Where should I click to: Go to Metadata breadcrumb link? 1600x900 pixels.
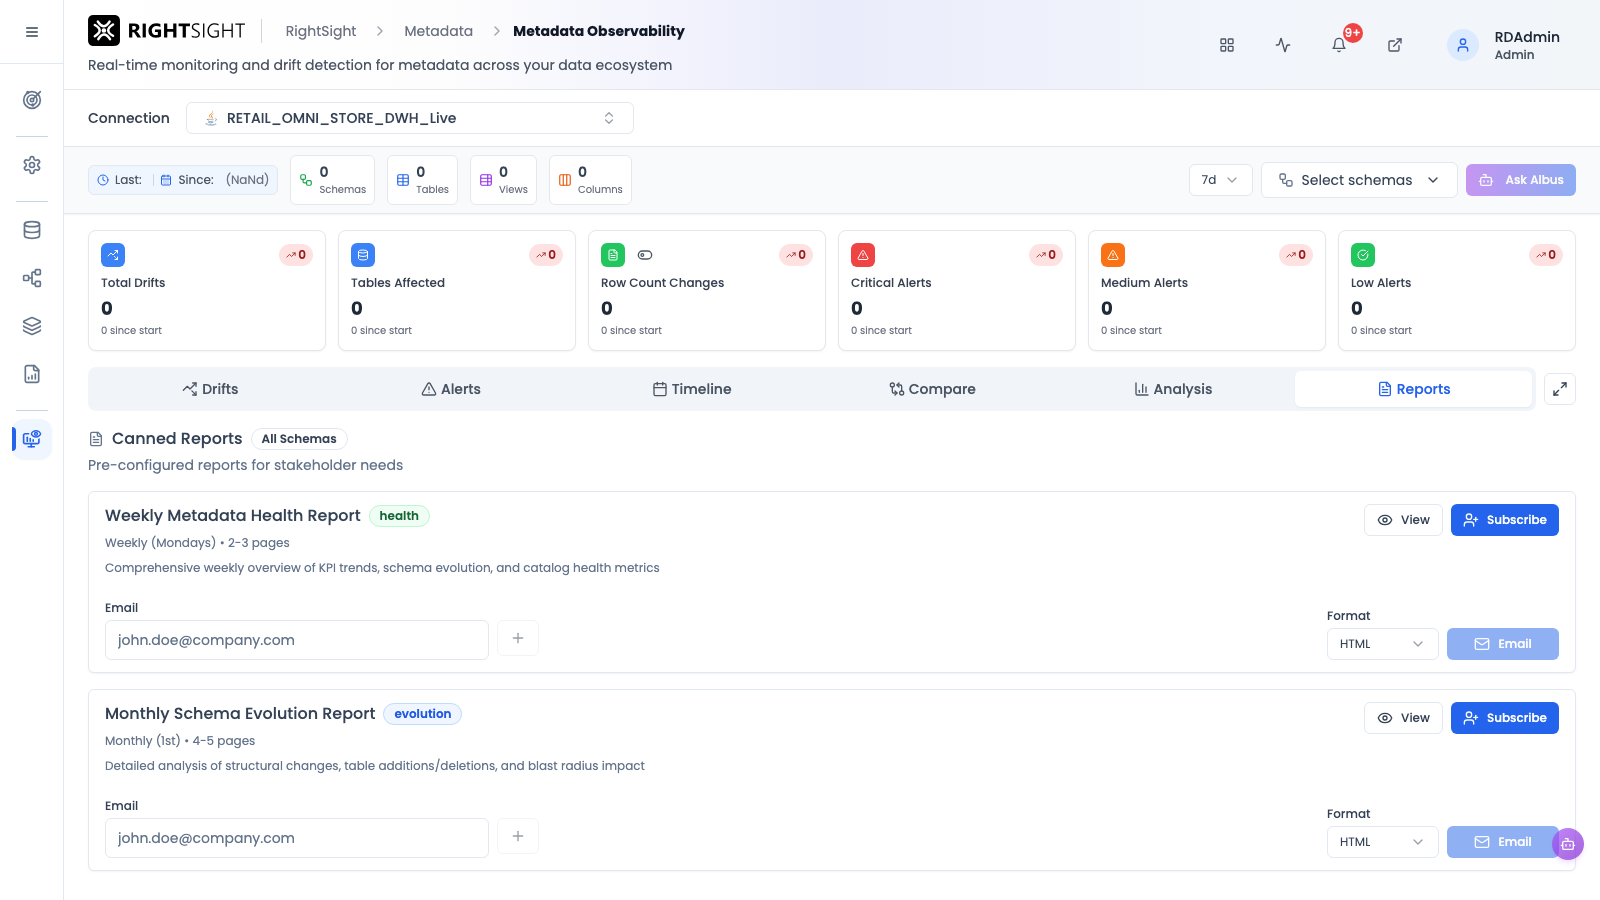pyautogui.click(x=438, y=31)
